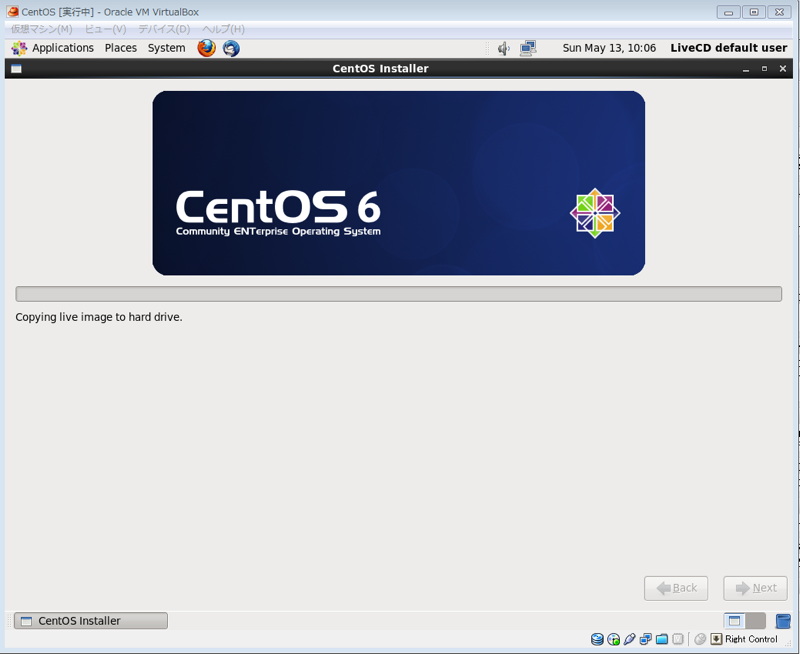800x654 pixels.
Task: Click the VirtualBox virtualization CPU status icon
Action: (678, 639)
